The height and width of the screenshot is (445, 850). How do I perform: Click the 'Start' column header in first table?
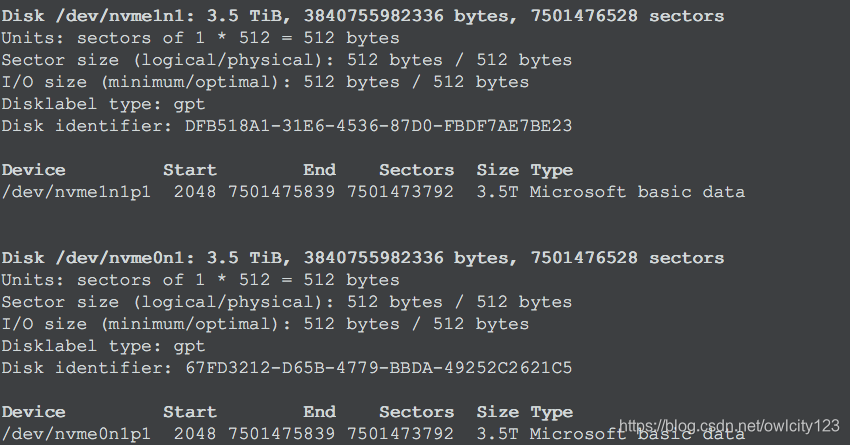[190, 170]
